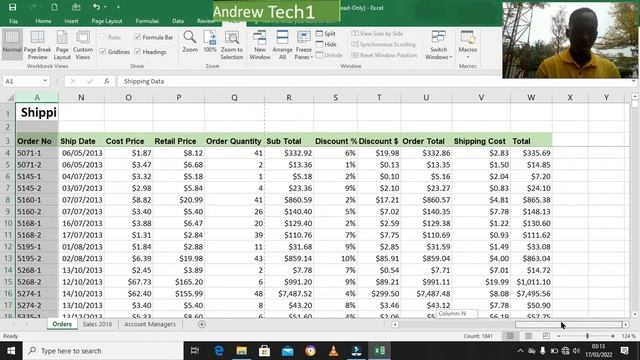This screenshot has width=640, height=360.
Task: Open the Home ribbon tab
Action: [43, 21]
